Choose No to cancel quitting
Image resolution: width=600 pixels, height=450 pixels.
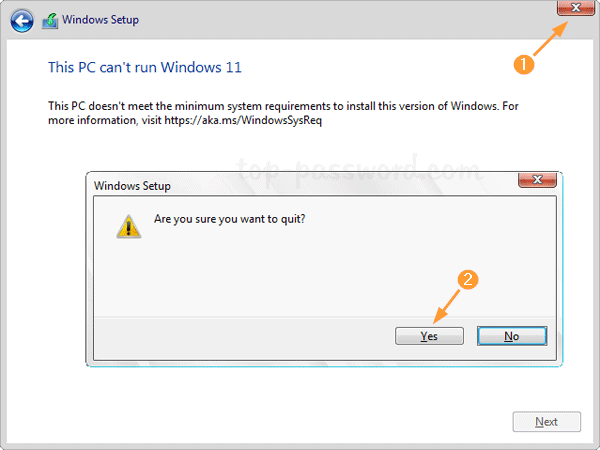[511, 336]
